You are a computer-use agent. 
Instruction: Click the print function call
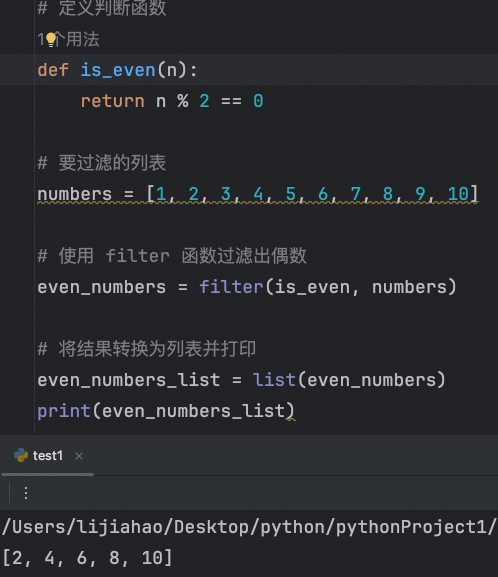[x=64, y=411]
